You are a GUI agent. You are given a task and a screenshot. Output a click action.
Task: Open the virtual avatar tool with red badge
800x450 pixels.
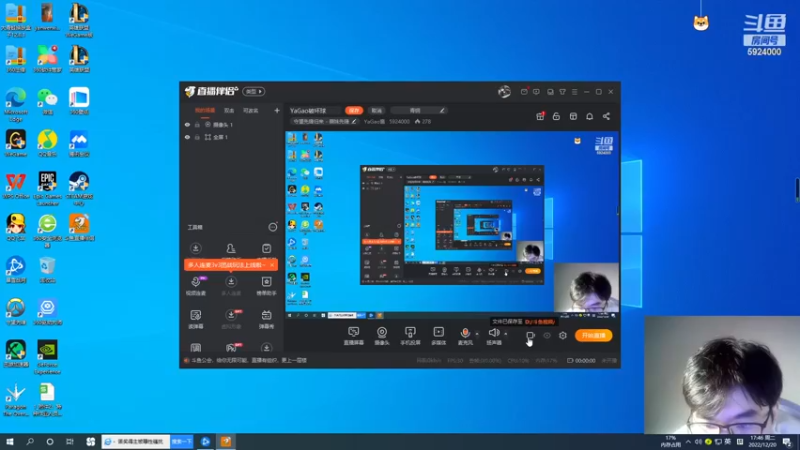[x=231, y=319]
